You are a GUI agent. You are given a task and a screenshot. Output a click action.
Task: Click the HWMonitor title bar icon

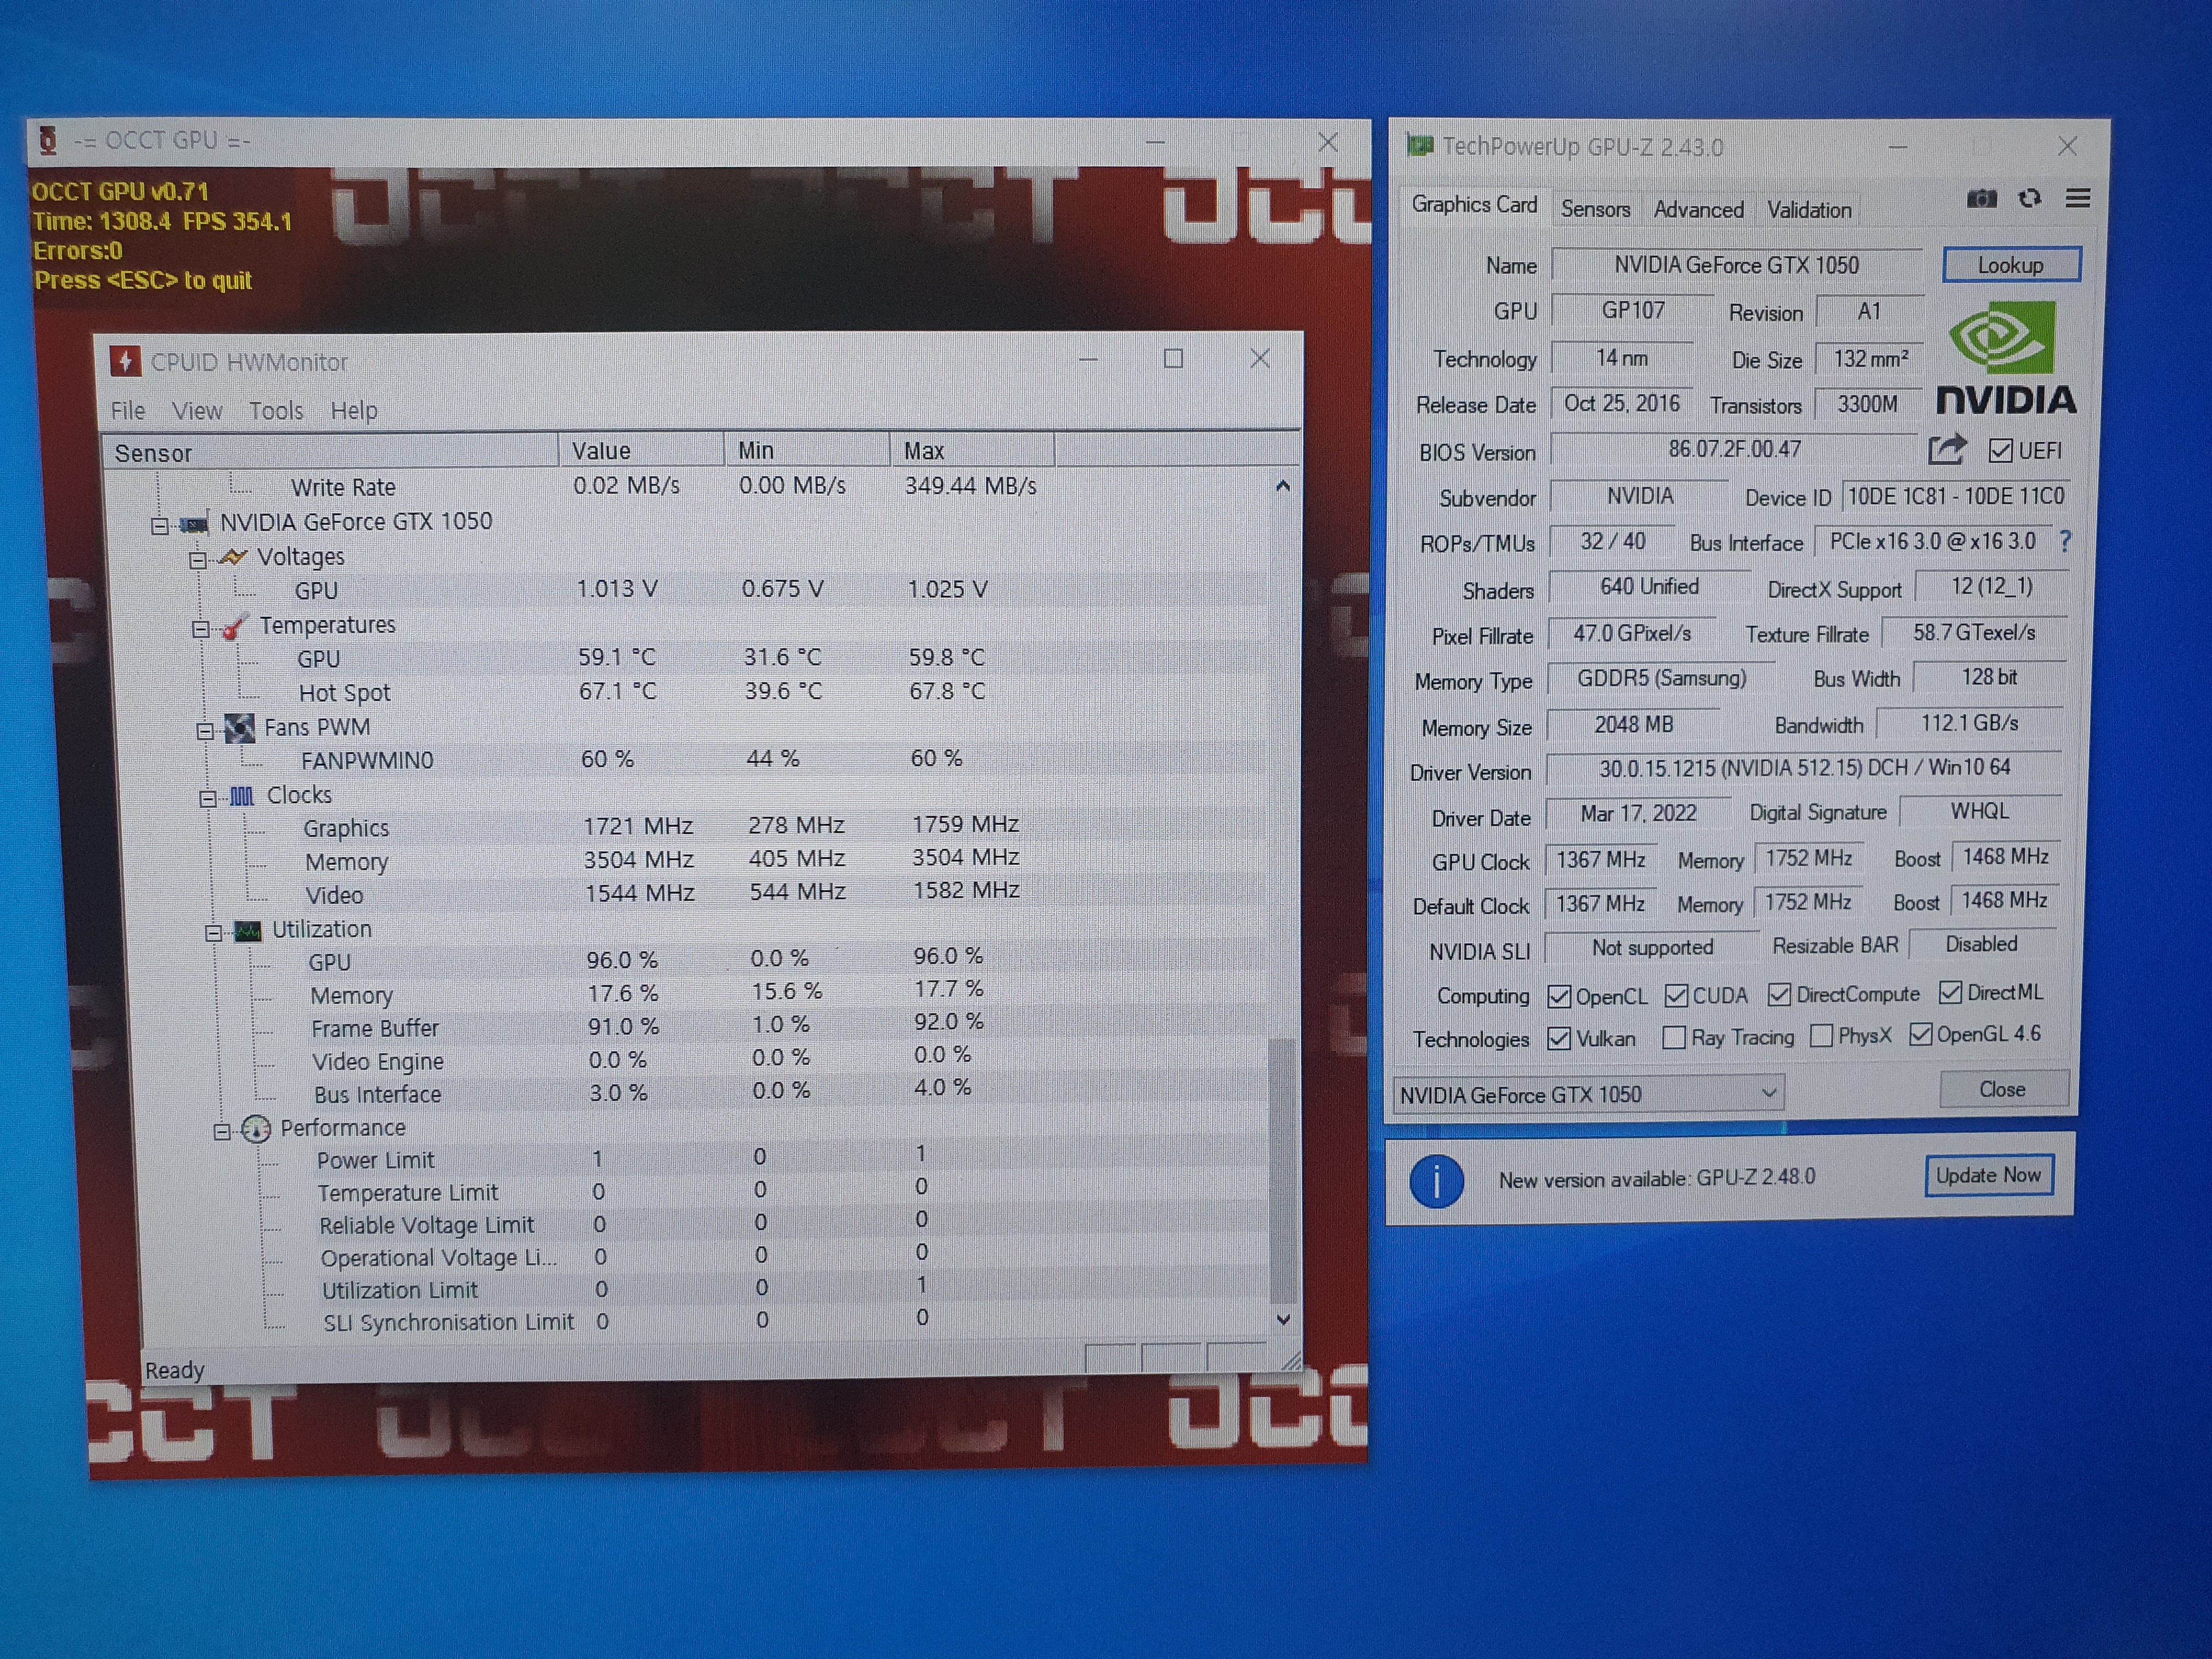[125, 361]
